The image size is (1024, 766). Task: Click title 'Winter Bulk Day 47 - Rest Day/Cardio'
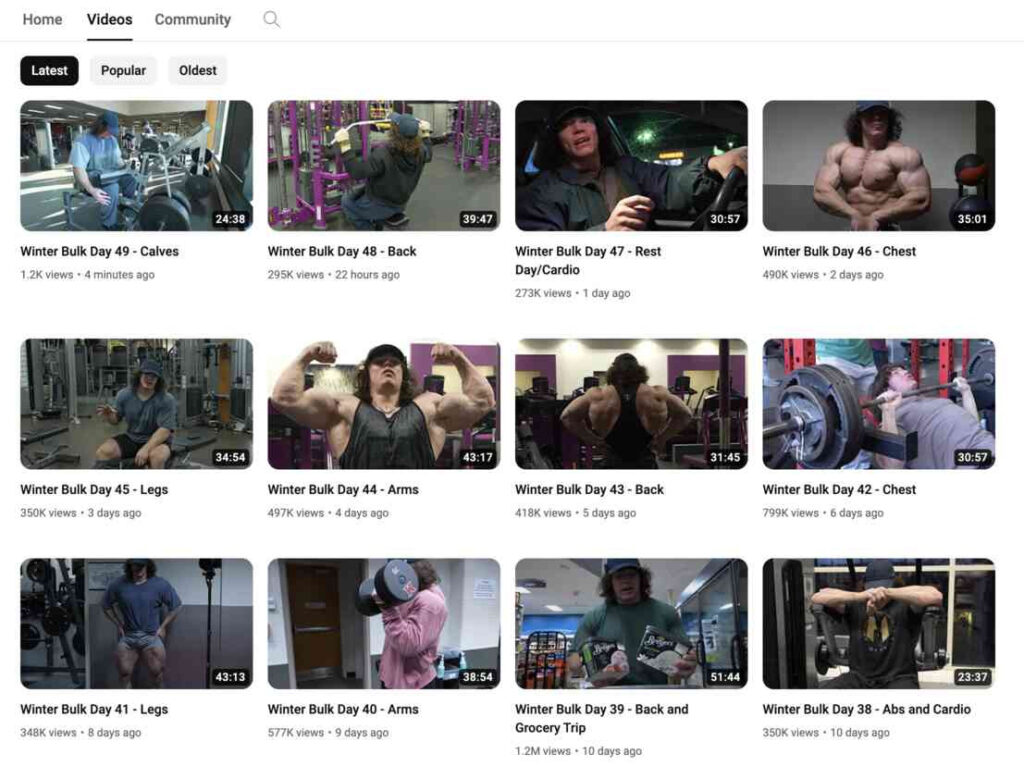click(x=588, y=261)
